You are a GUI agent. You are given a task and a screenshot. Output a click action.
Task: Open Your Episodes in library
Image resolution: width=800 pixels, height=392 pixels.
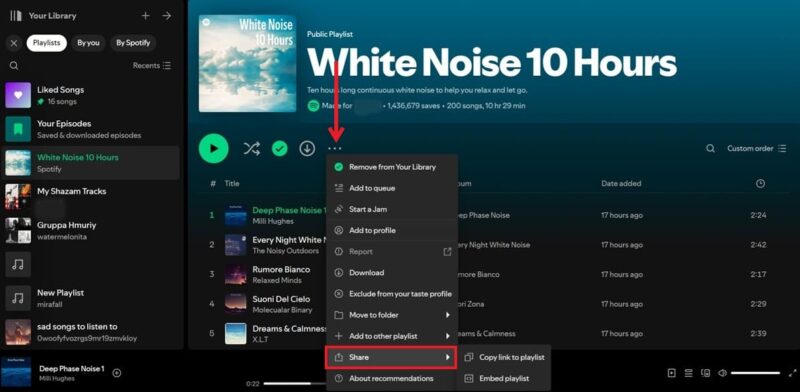pyautogui.click(x=91, y=129)
